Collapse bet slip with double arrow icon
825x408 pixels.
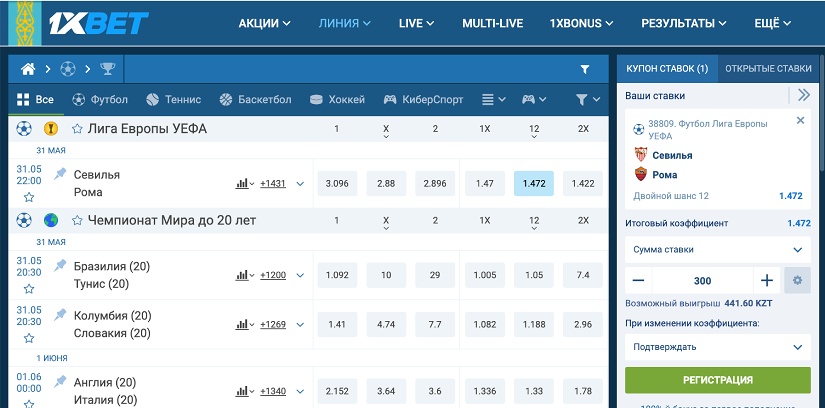(803, 95)
